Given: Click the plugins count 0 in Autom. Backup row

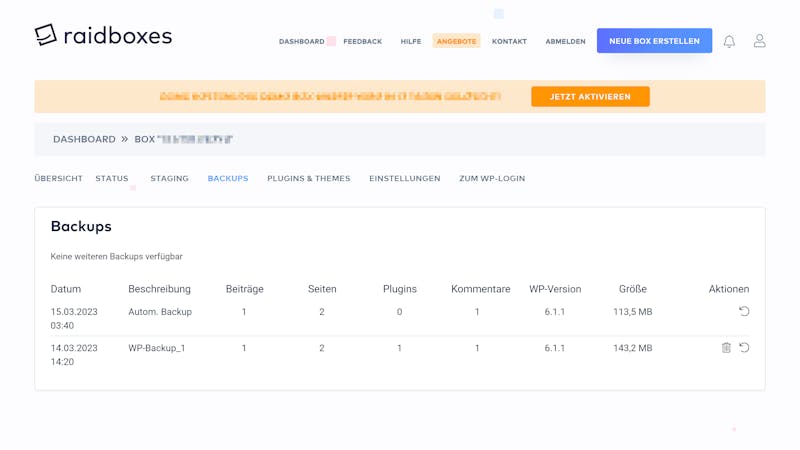Looking at the screenshot, I should [x=399, y=312].
